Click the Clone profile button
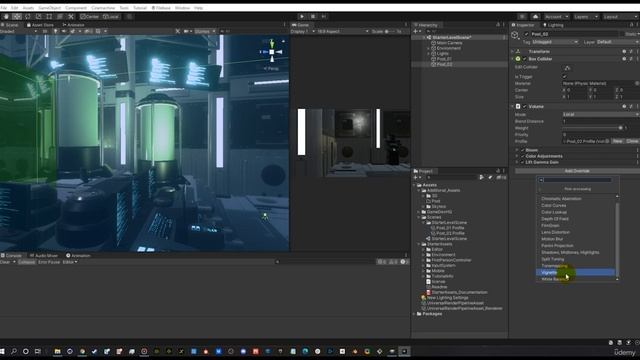The height and width of the screenshot is (360, 640). click(632, 141)
